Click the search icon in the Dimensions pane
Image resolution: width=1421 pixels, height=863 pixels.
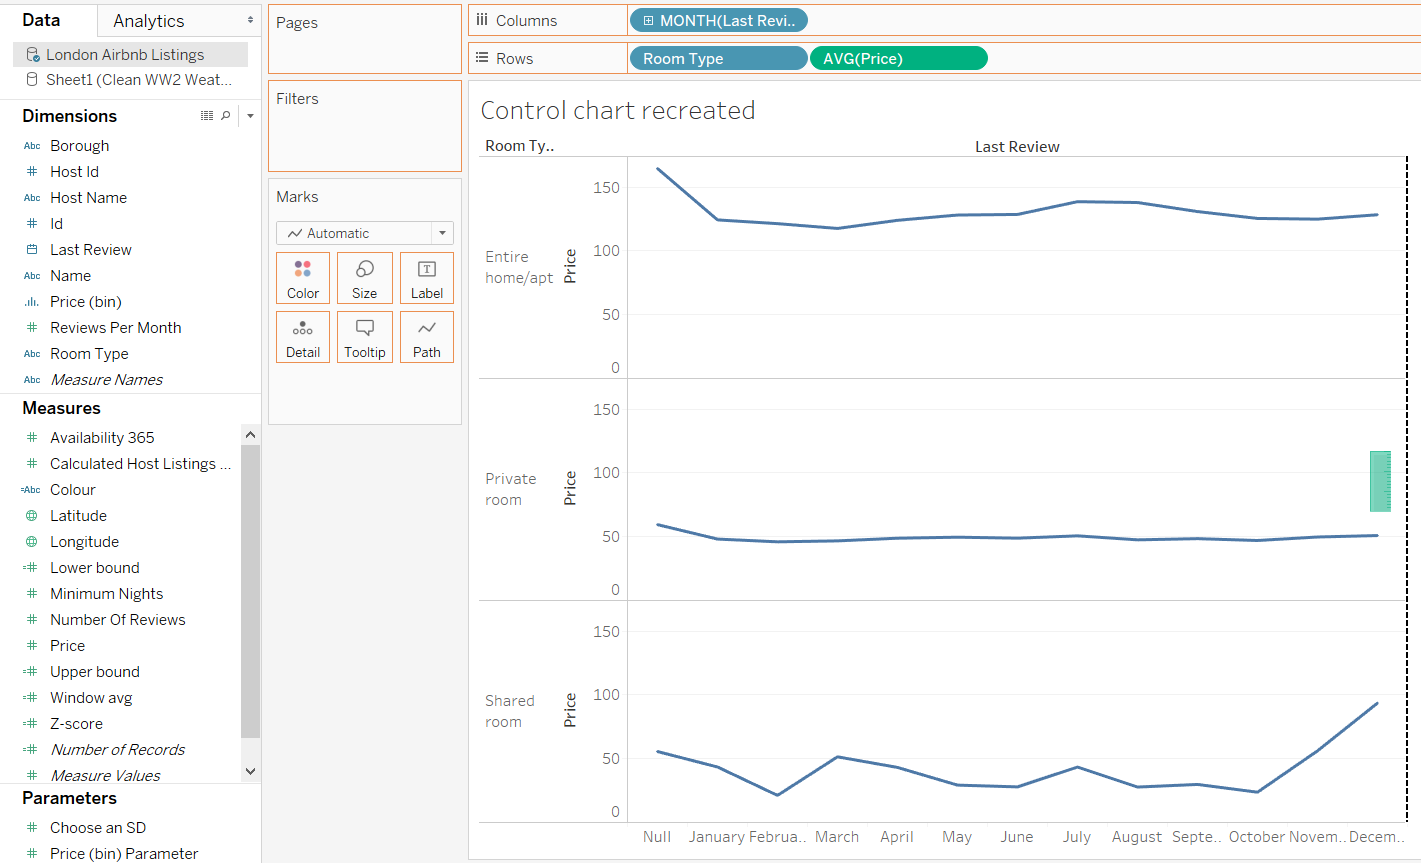pos(224,116)
